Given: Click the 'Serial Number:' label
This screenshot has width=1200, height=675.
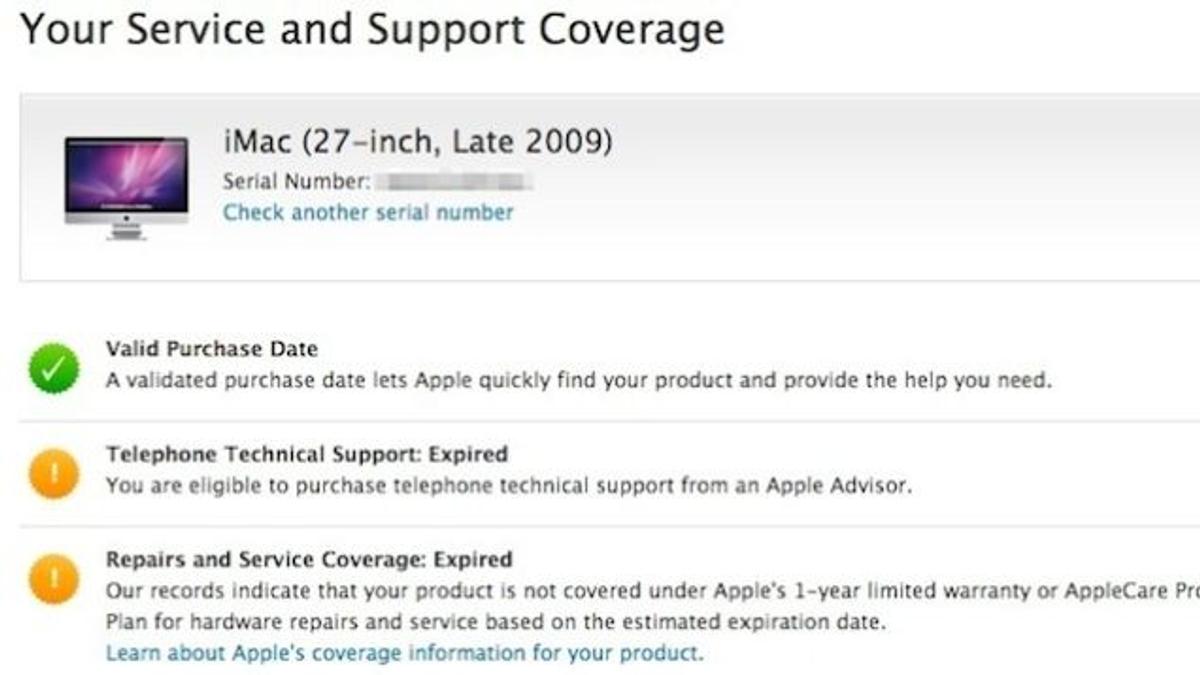Looking at the screenshot, I should (x=296, y=183).
